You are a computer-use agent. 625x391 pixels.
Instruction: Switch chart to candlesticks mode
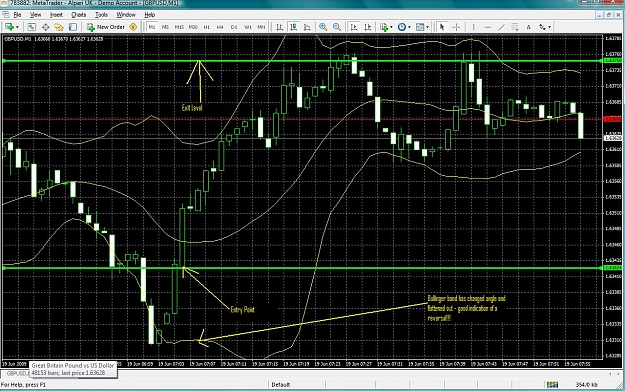click(x=293, y=27)
